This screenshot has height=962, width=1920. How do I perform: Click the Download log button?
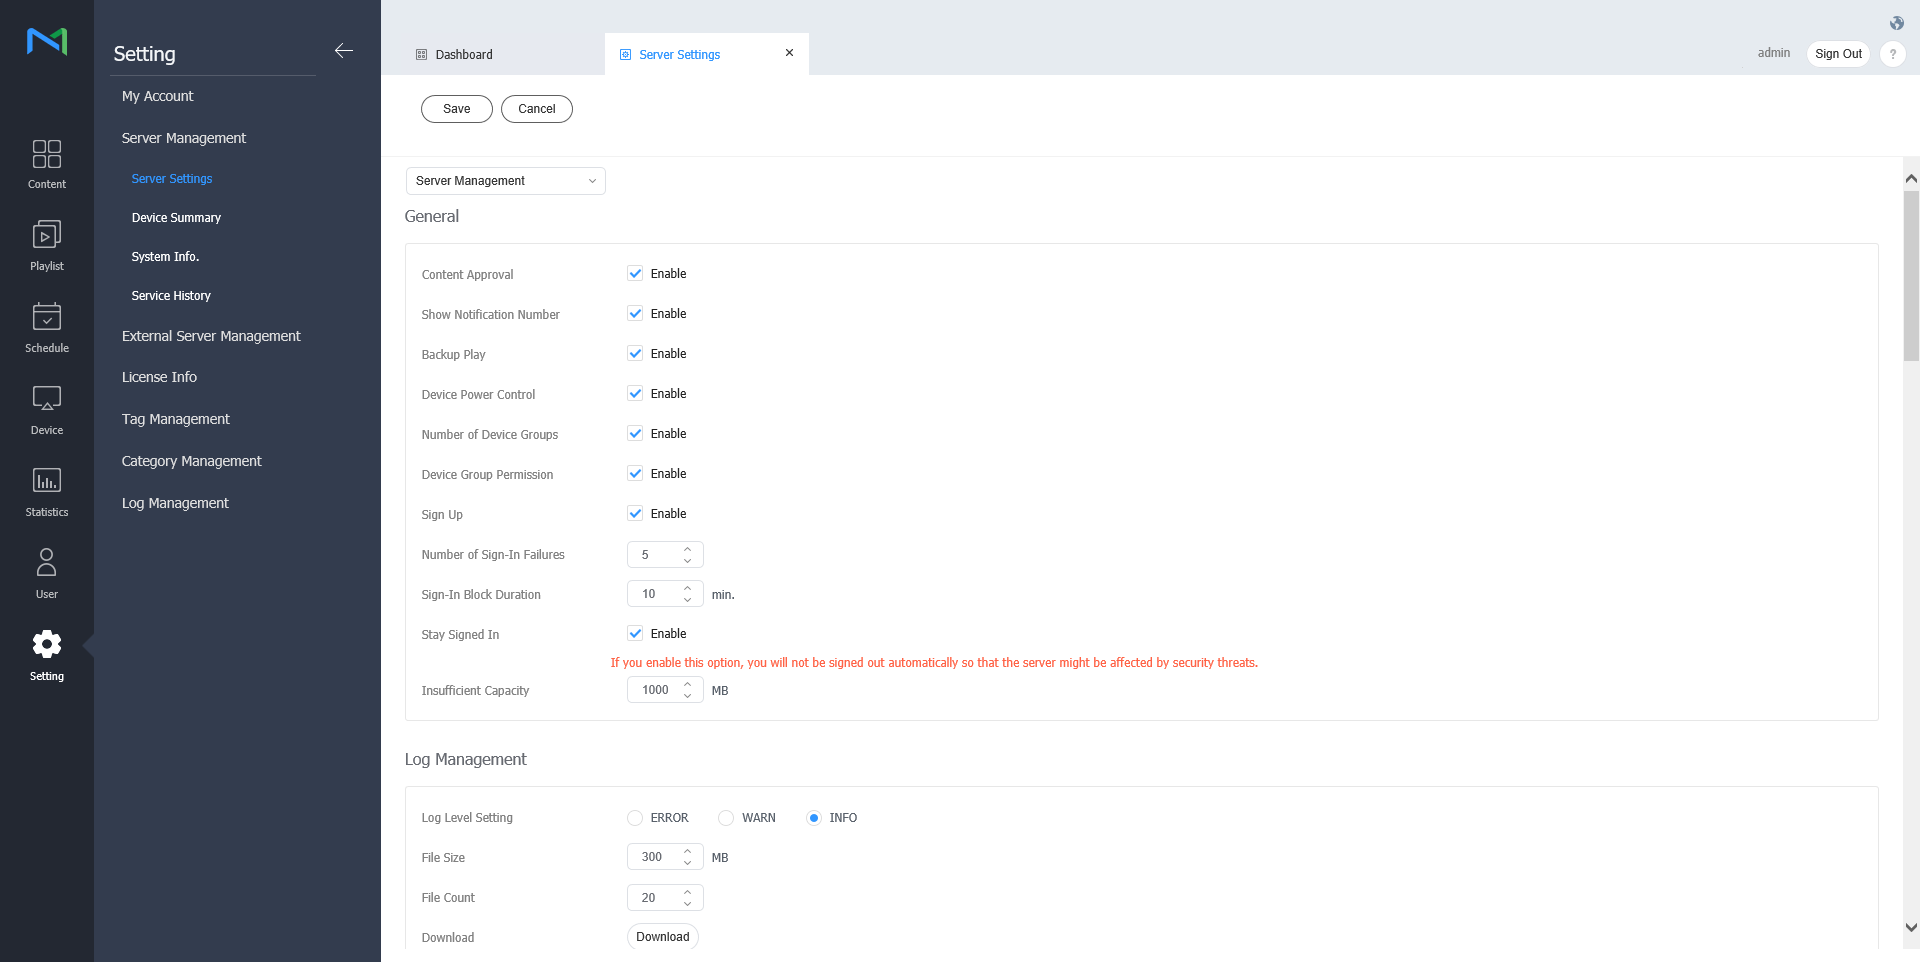tap(662, 937)
